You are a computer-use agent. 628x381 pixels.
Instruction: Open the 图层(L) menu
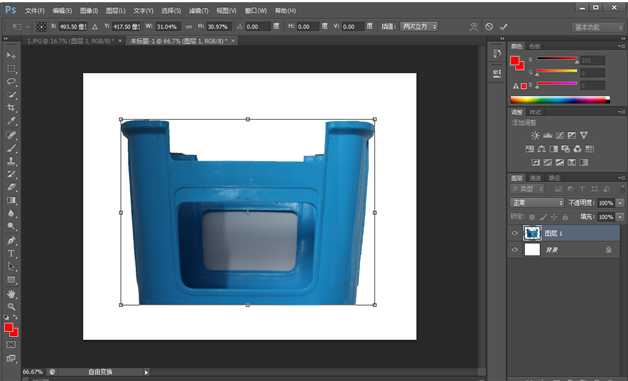tap(116, 10)
